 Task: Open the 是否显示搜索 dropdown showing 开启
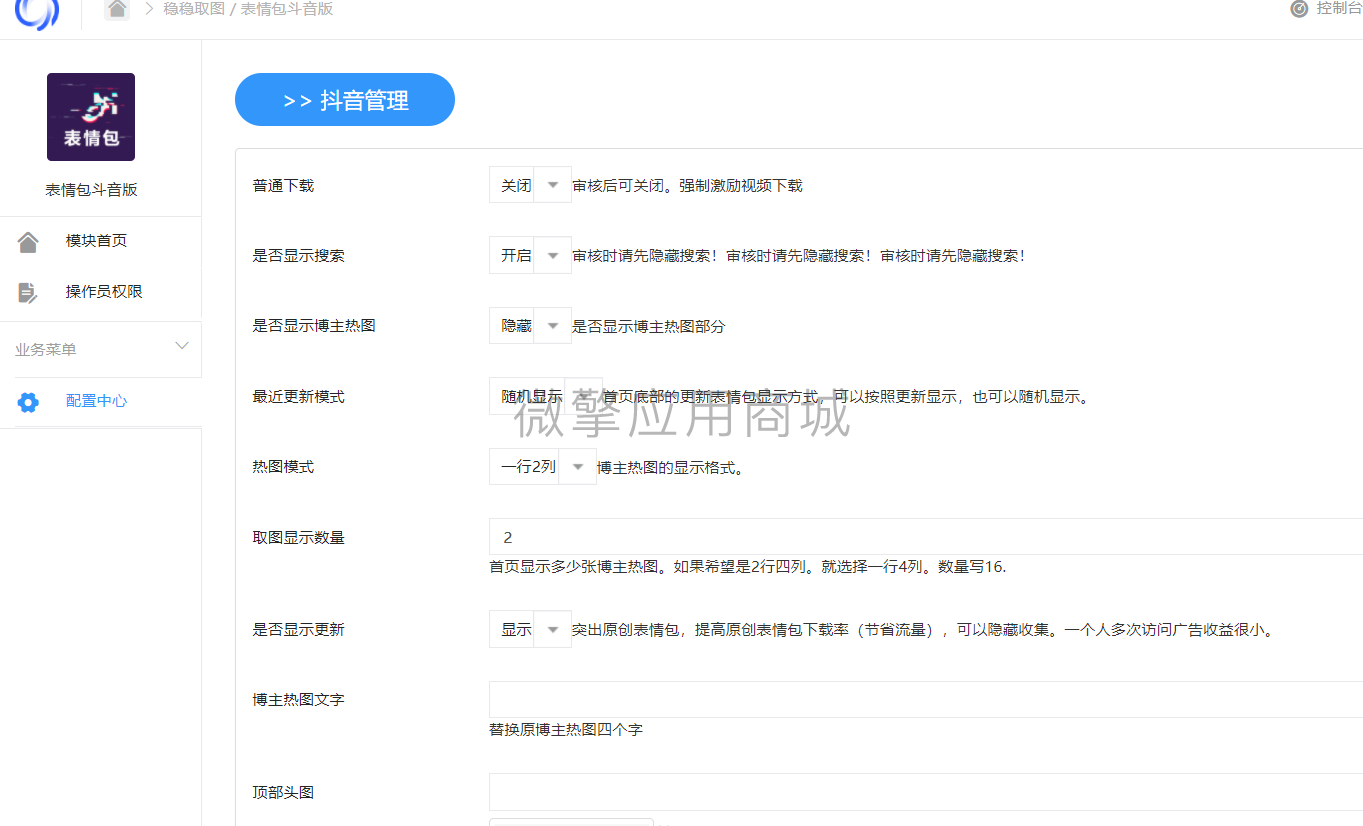[530, 255]
